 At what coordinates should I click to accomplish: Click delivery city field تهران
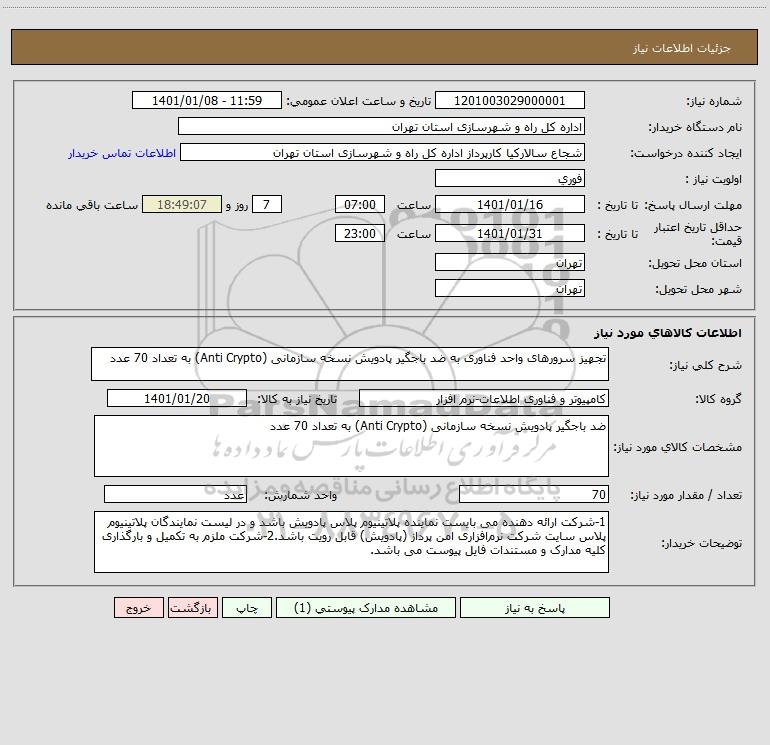point(510,288)
